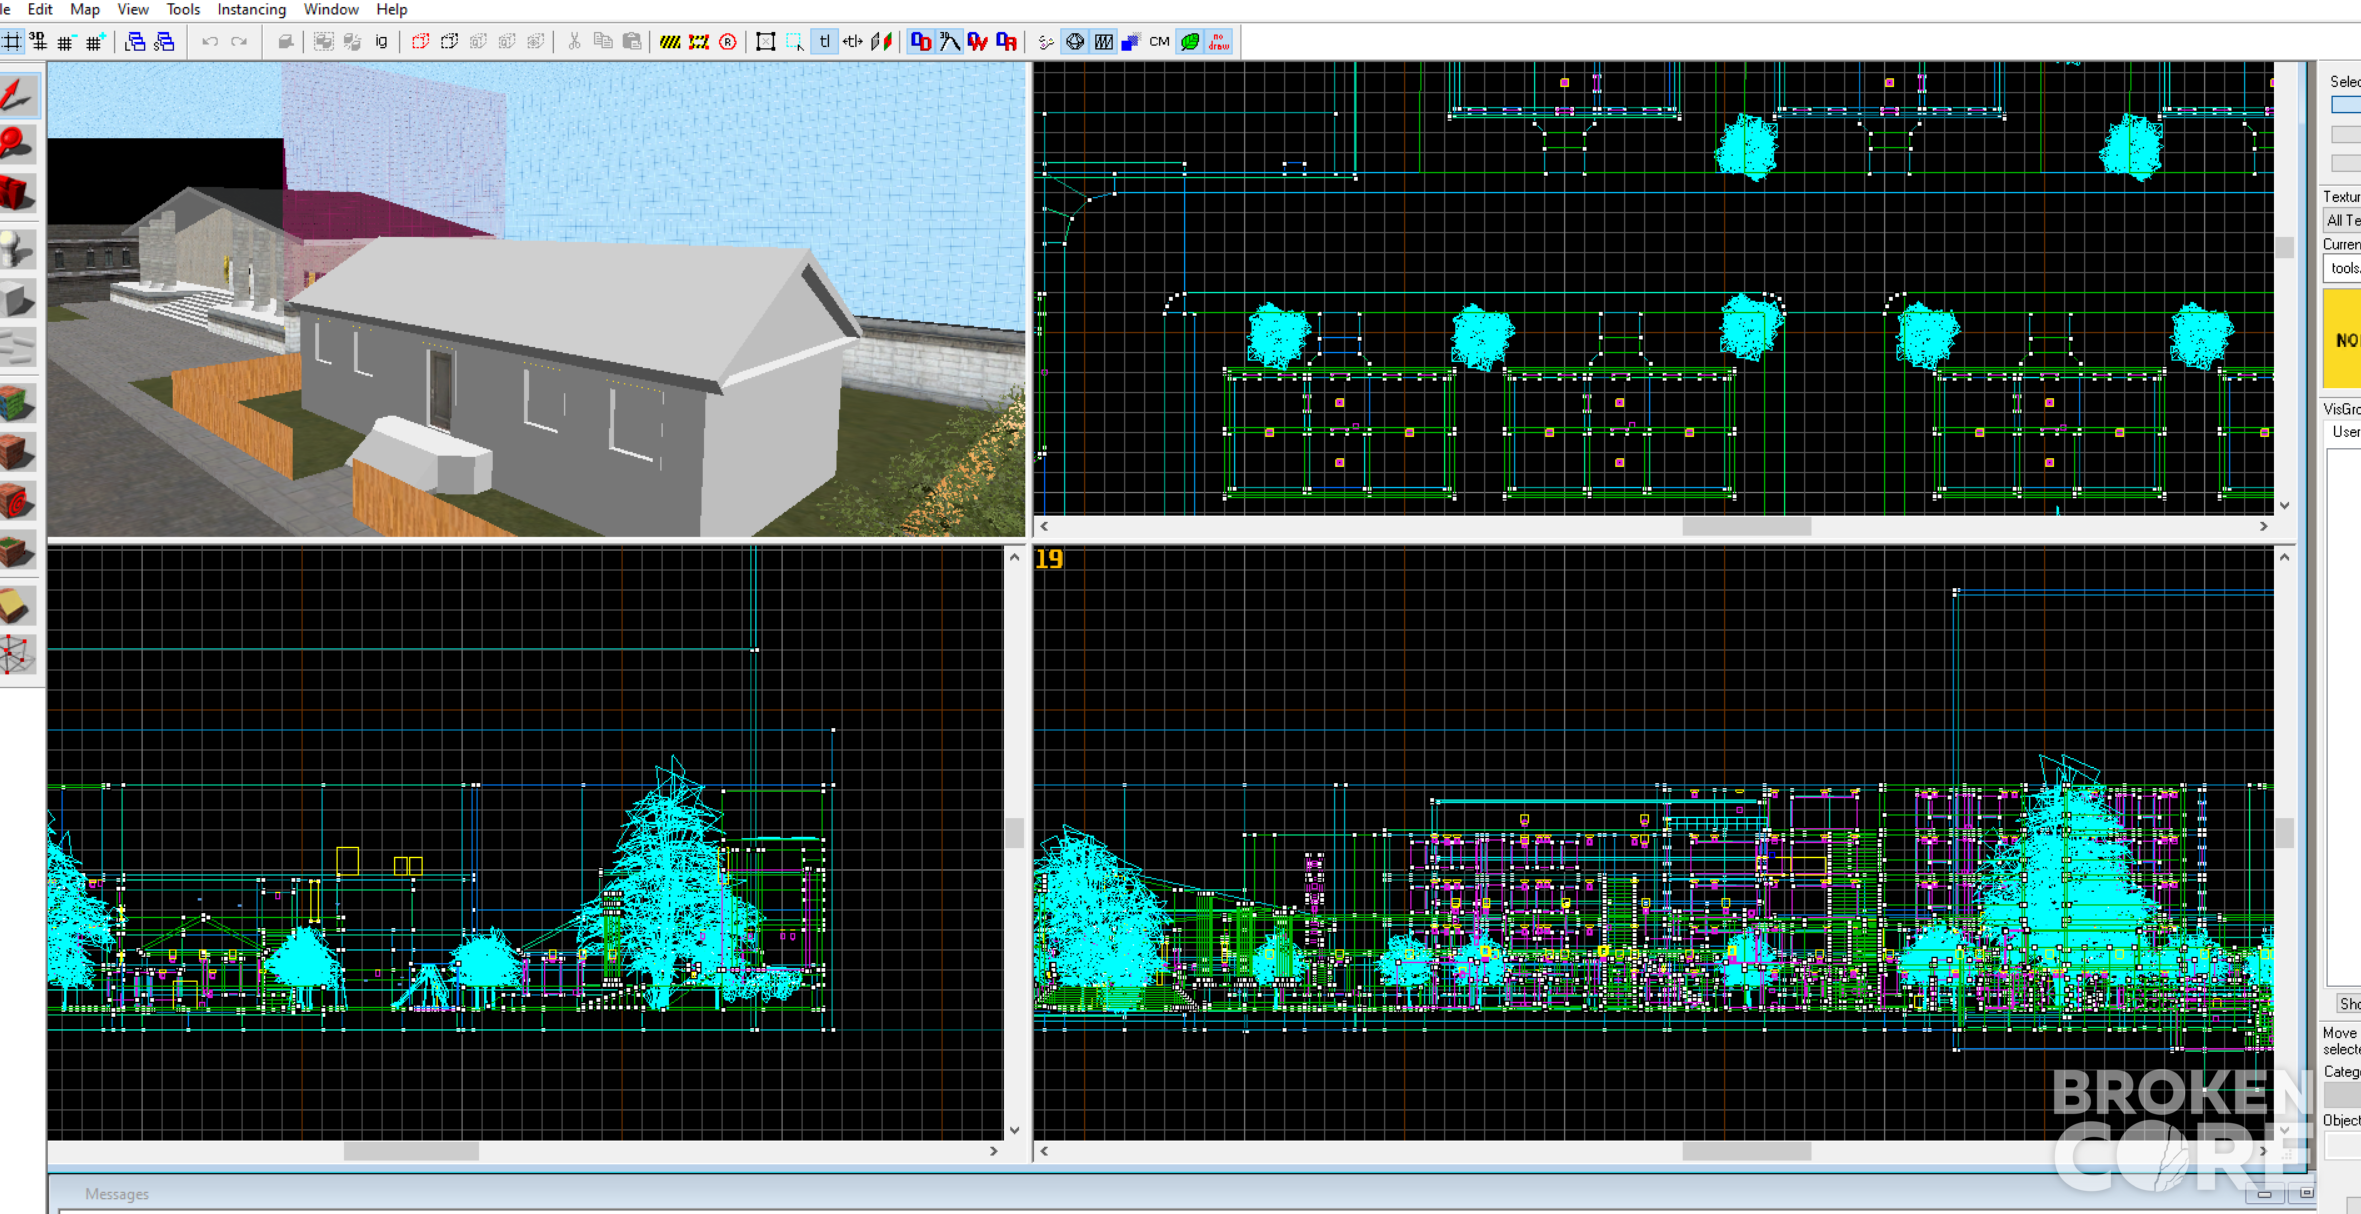Toggle Texture Lock 'tl' button
Screen dimensions: 2361x1214
(824, 42)
